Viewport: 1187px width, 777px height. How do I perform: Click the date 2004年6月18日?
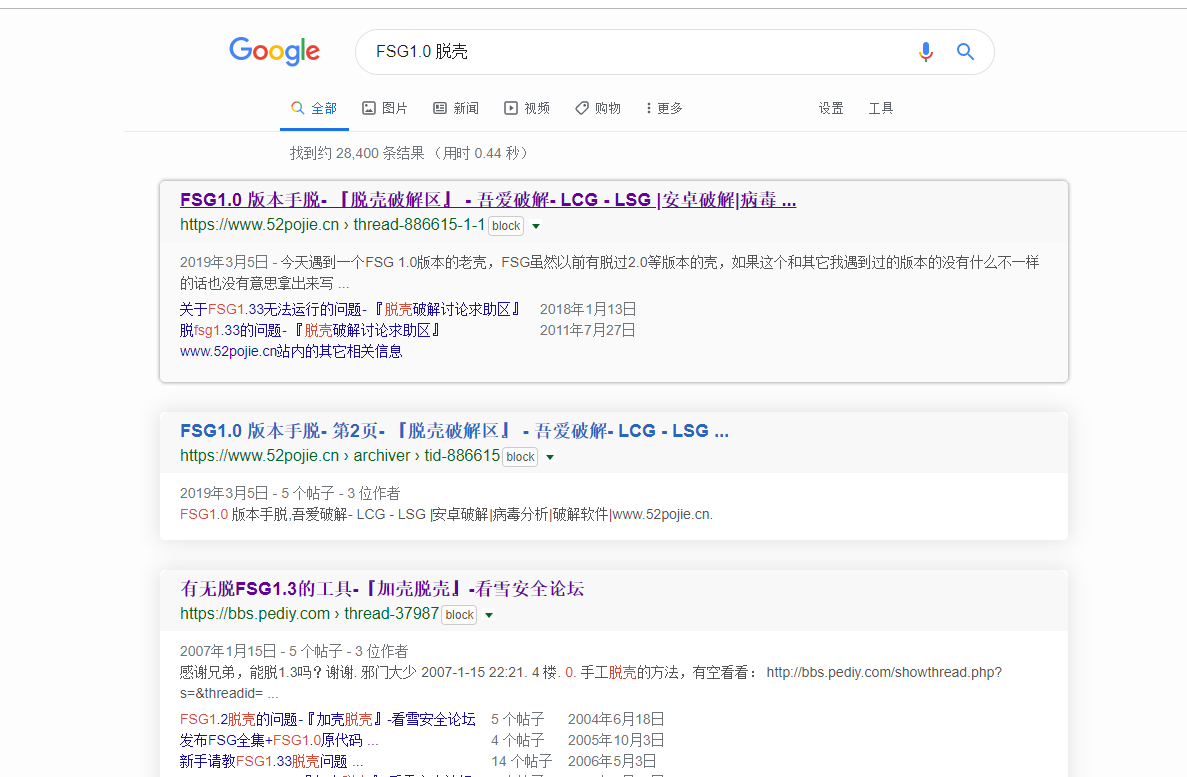[616, 719]
